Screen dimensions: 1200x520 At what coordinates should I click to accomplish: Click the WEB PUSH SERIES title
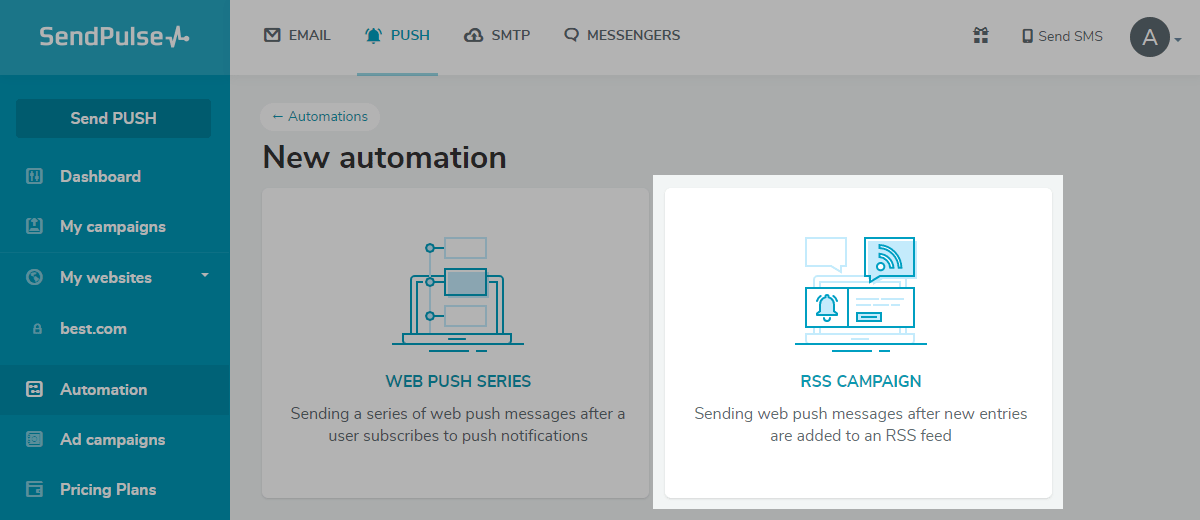(x=458, y=381)
